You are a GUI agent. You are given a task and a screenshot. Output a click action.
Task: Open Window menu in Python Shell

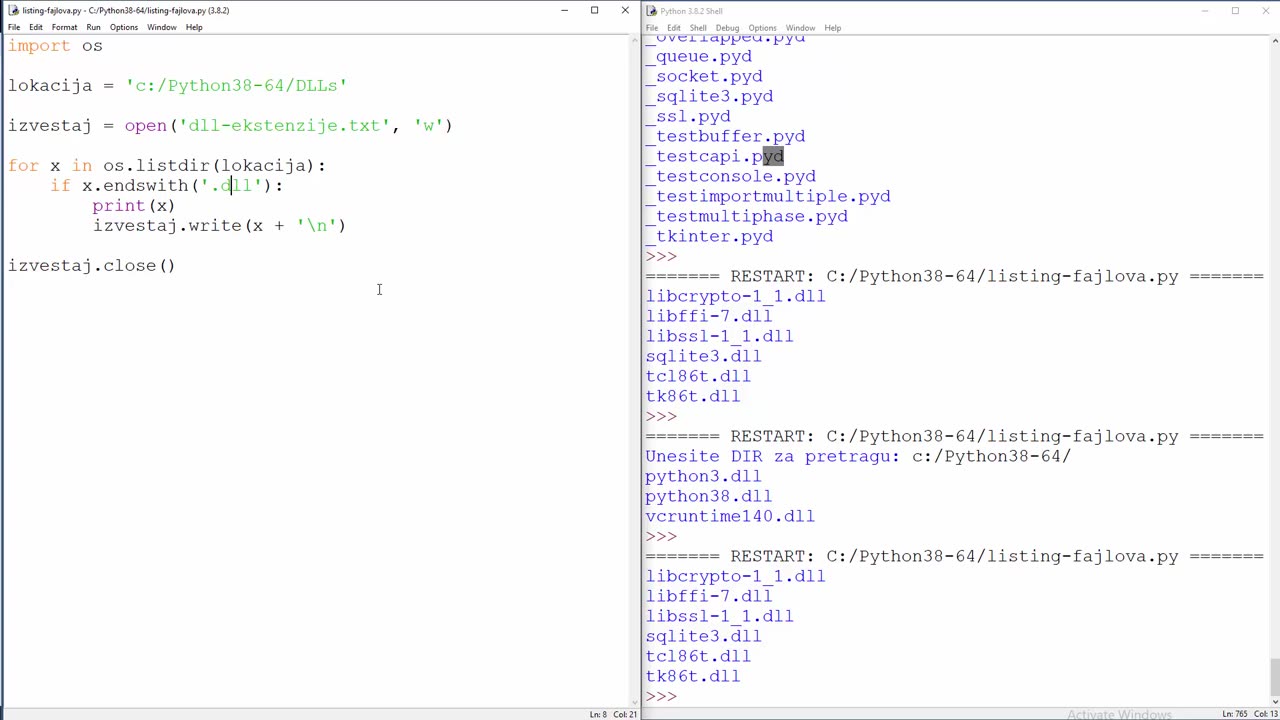click(800, 28)
